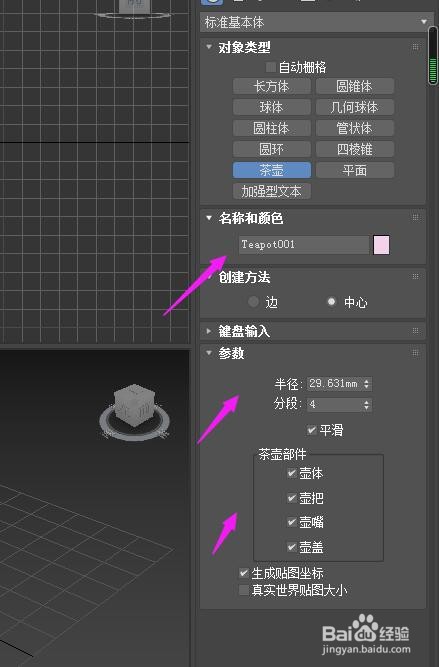Collapse the 名称和颜色 rollout
The height and width of the screenshot is (667, 439).
209,218
